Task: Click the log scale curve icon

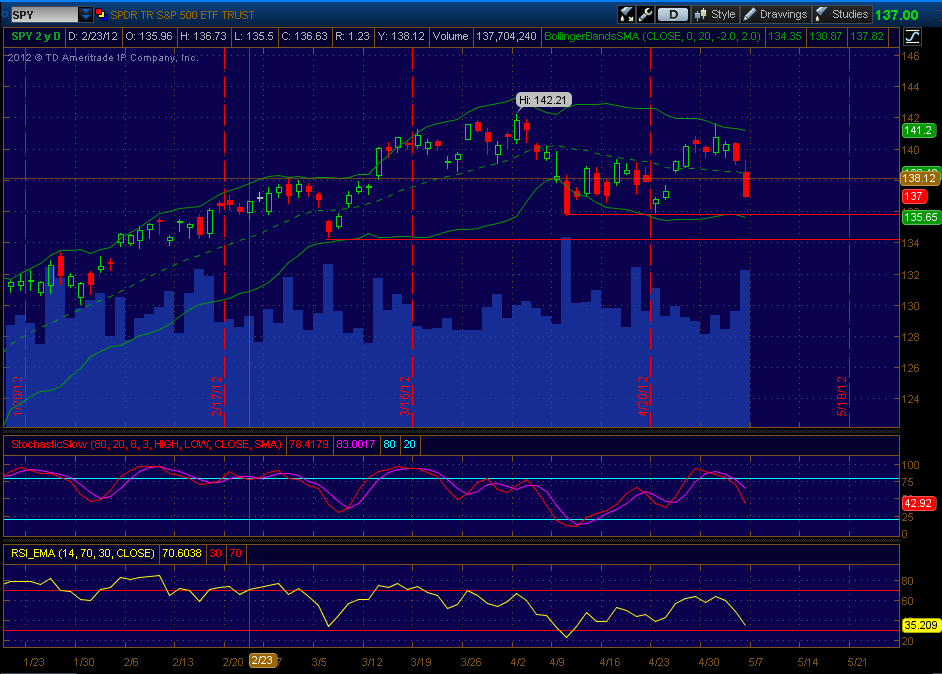Action: (x=912, y=37)
